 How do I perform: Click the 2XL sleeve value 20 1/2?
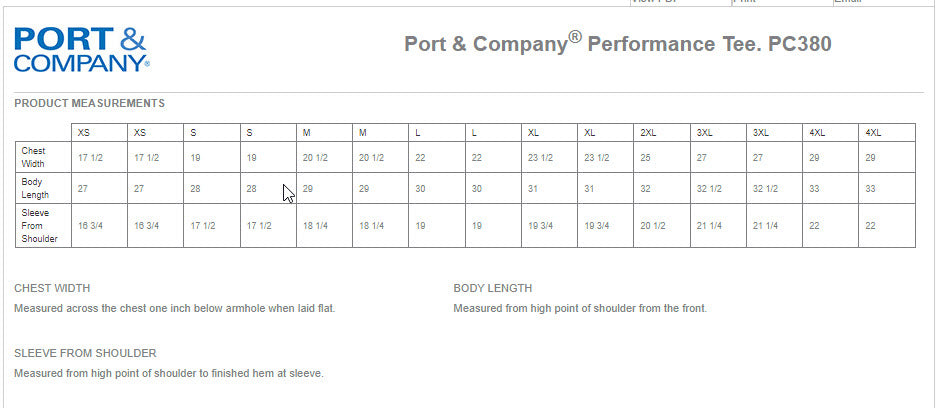point(653,226)
